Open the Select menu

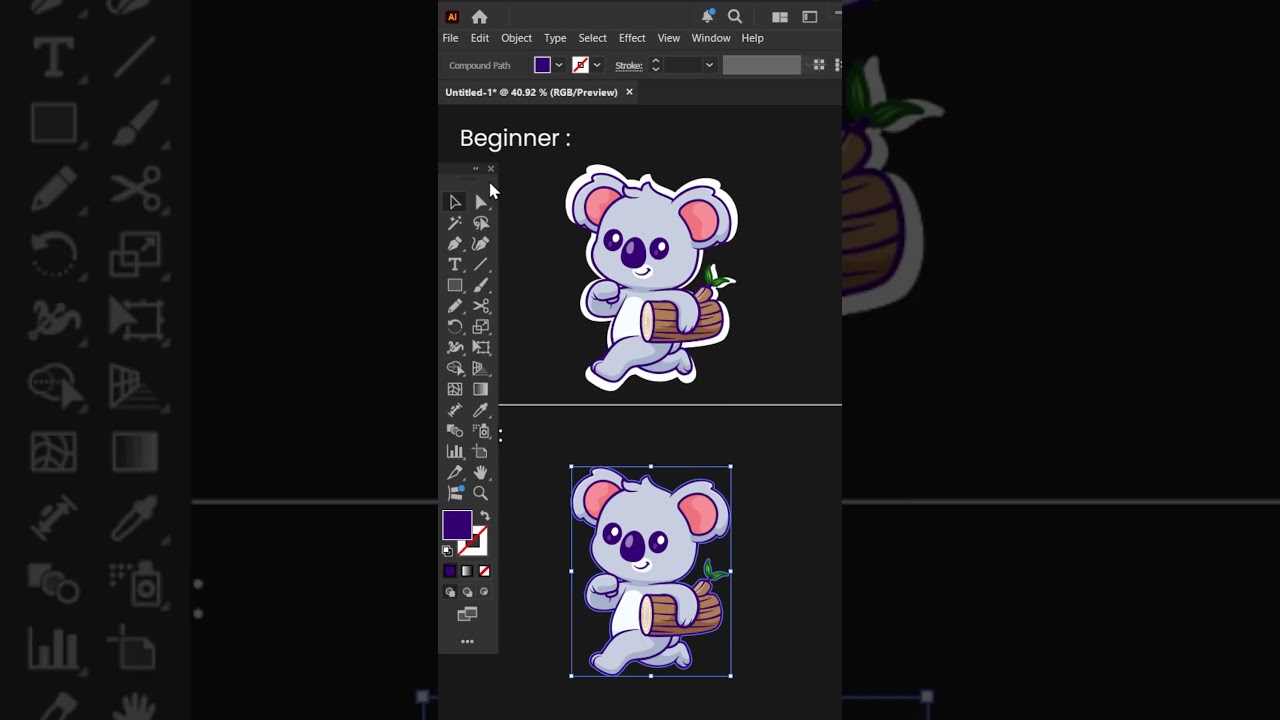coord(592,38)
